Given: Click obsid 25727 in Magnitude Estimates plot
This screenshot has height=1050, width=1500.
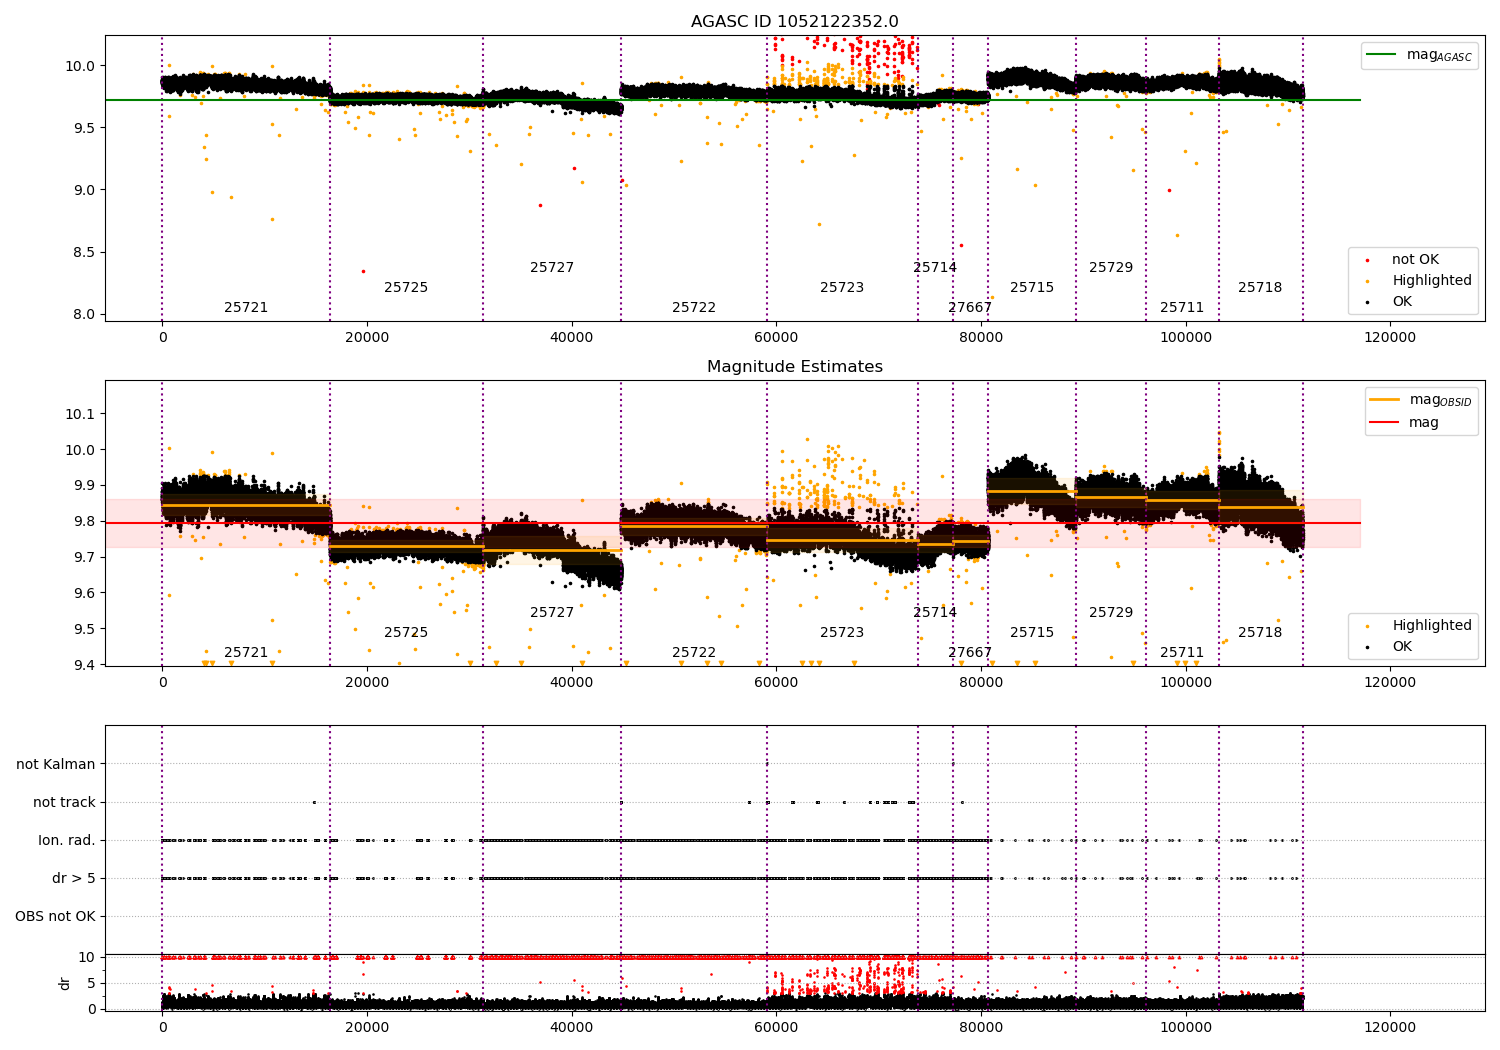Looking at the screenshot, I should pos(552,612).
